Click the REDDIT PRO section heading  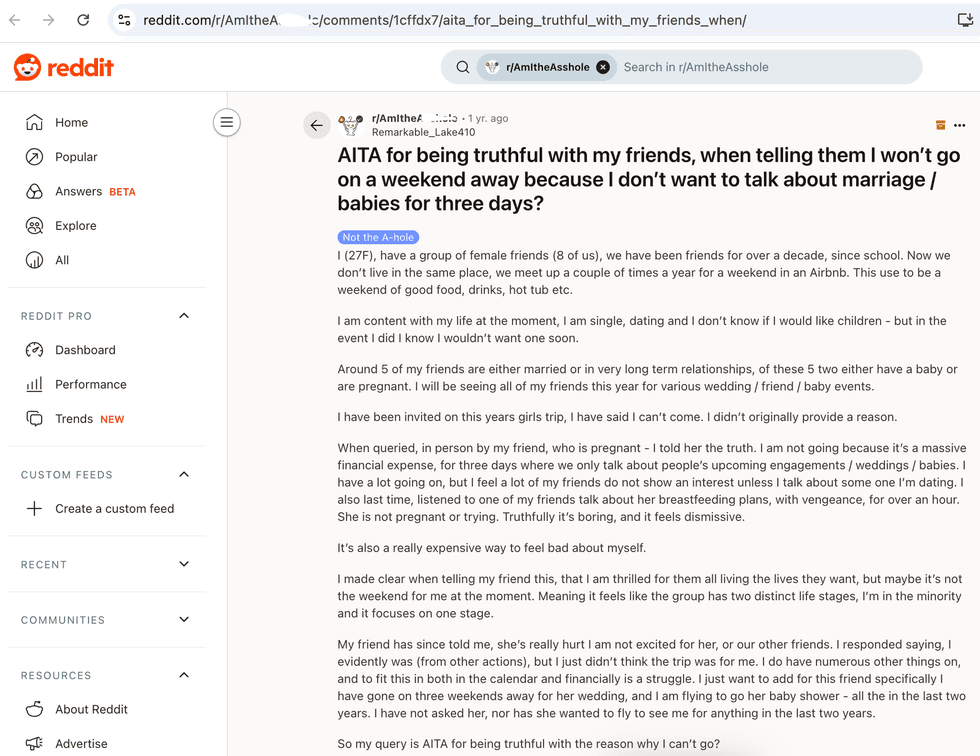(x=56, y=316)
